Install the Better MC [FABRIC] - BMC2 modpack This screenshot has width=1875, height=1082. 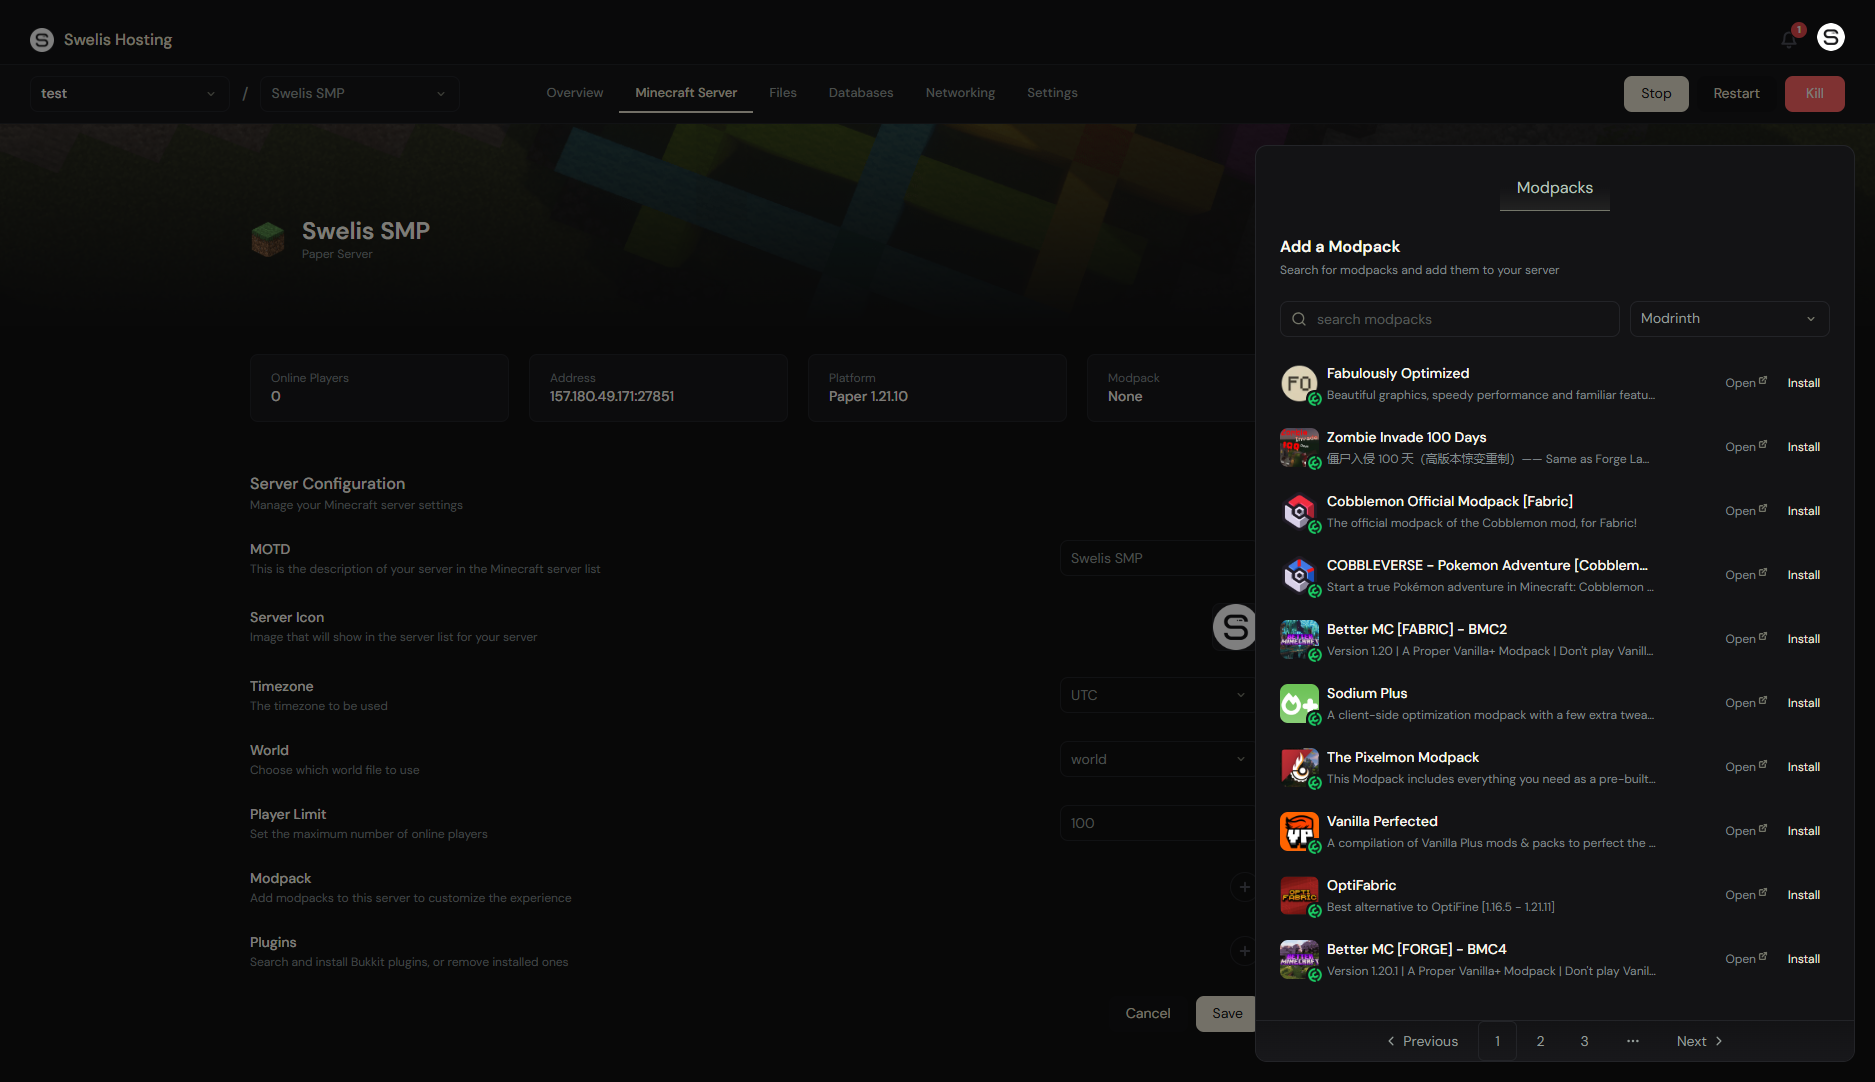[x=1803, y=638]
